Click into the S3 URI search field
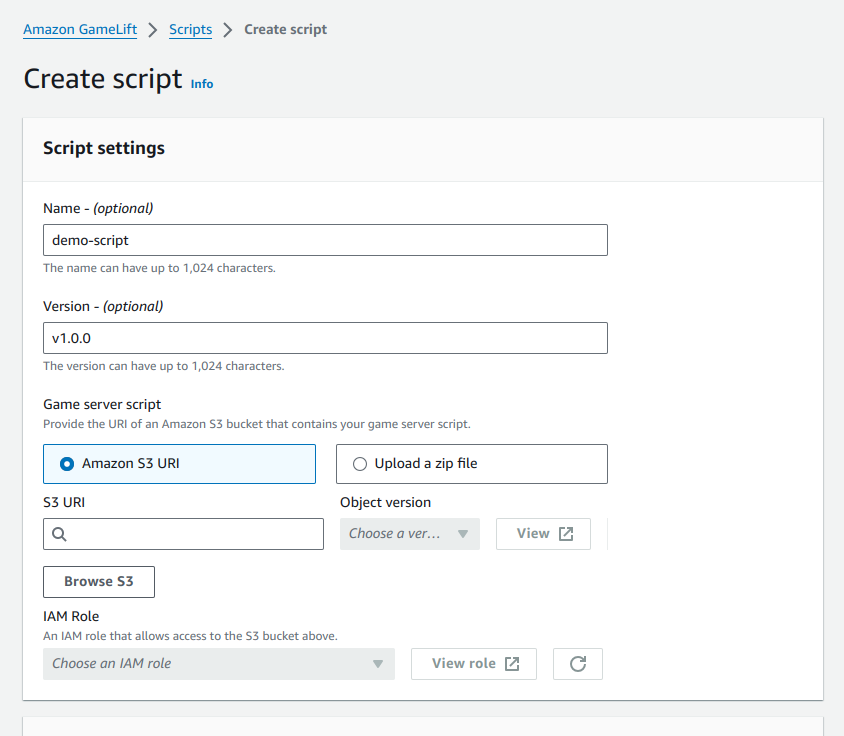This screenshot has width=844, height=736. (183, 534)
